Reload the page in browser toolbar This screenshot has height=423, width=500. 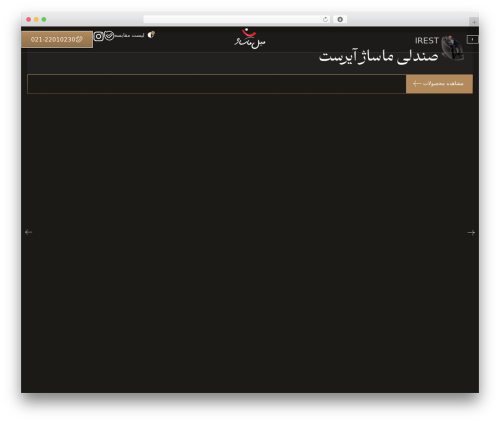[325, 19]
